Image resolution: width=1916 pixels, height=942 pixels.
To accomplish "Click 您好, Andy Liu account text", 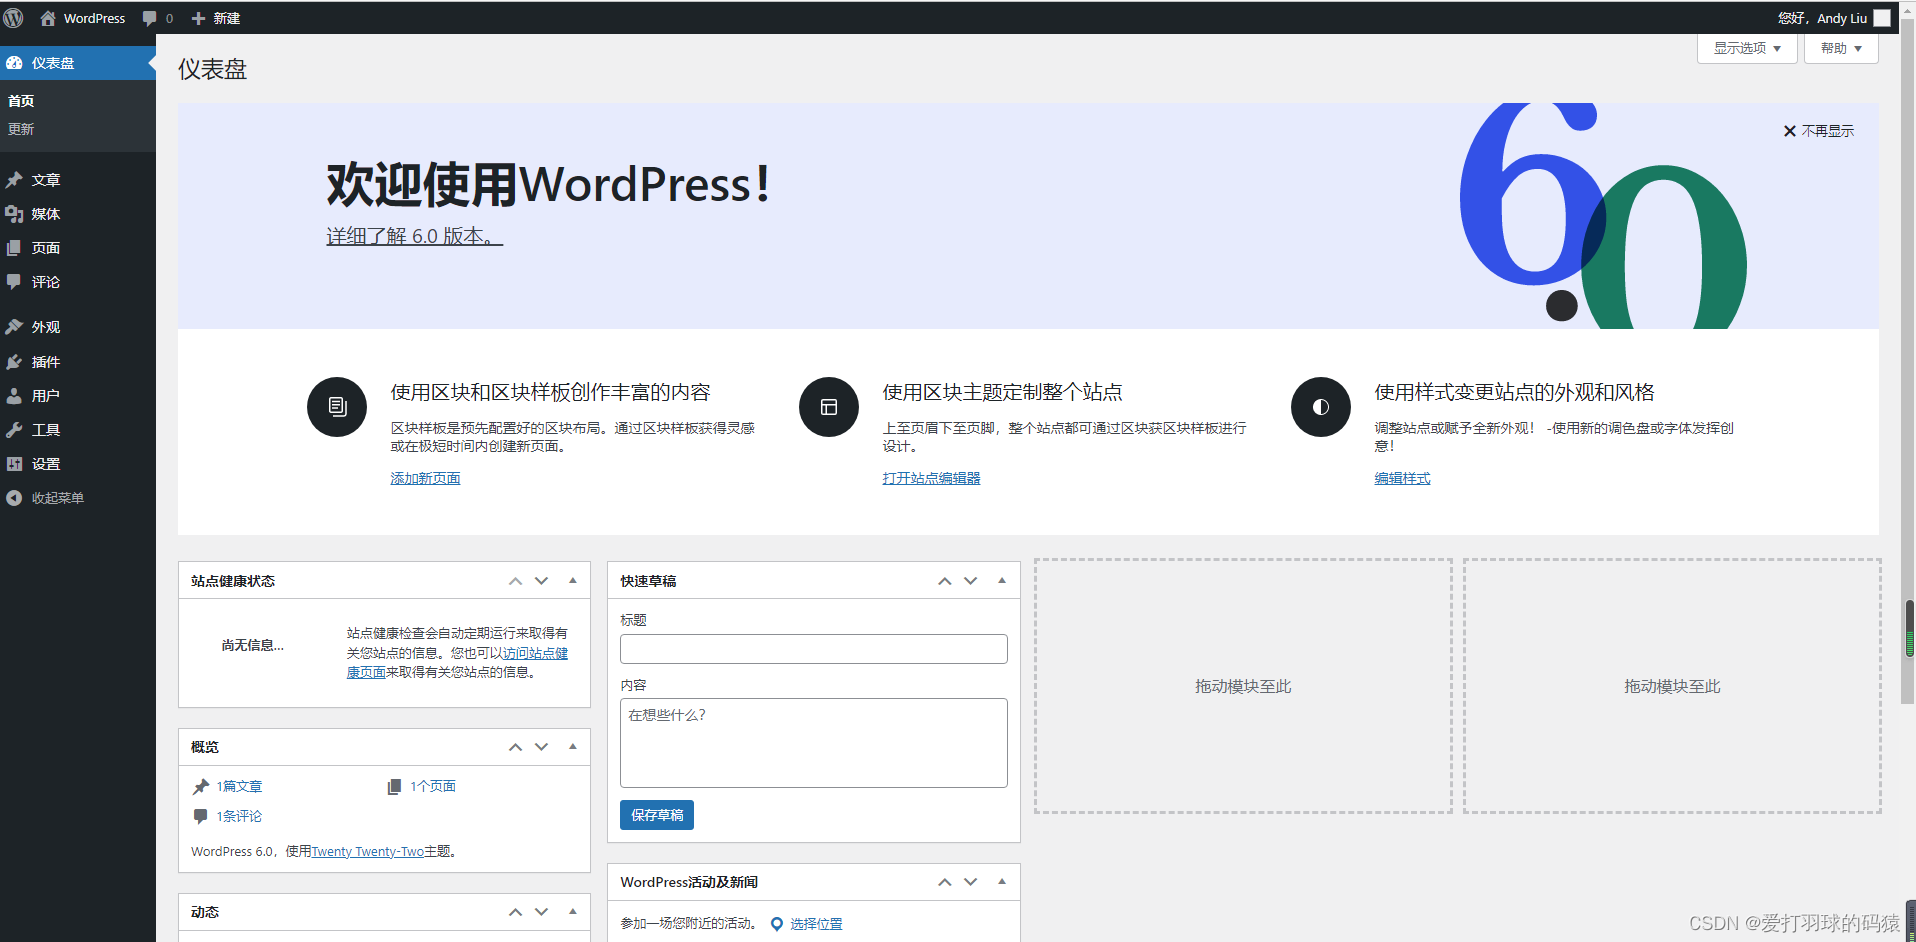I will [x=1822, y=18].
